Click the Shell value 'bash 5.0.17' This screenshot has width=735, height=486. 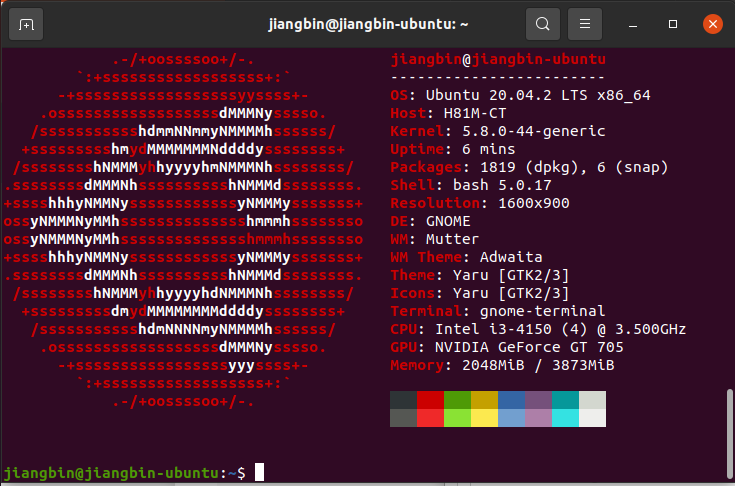coord(502,185)
